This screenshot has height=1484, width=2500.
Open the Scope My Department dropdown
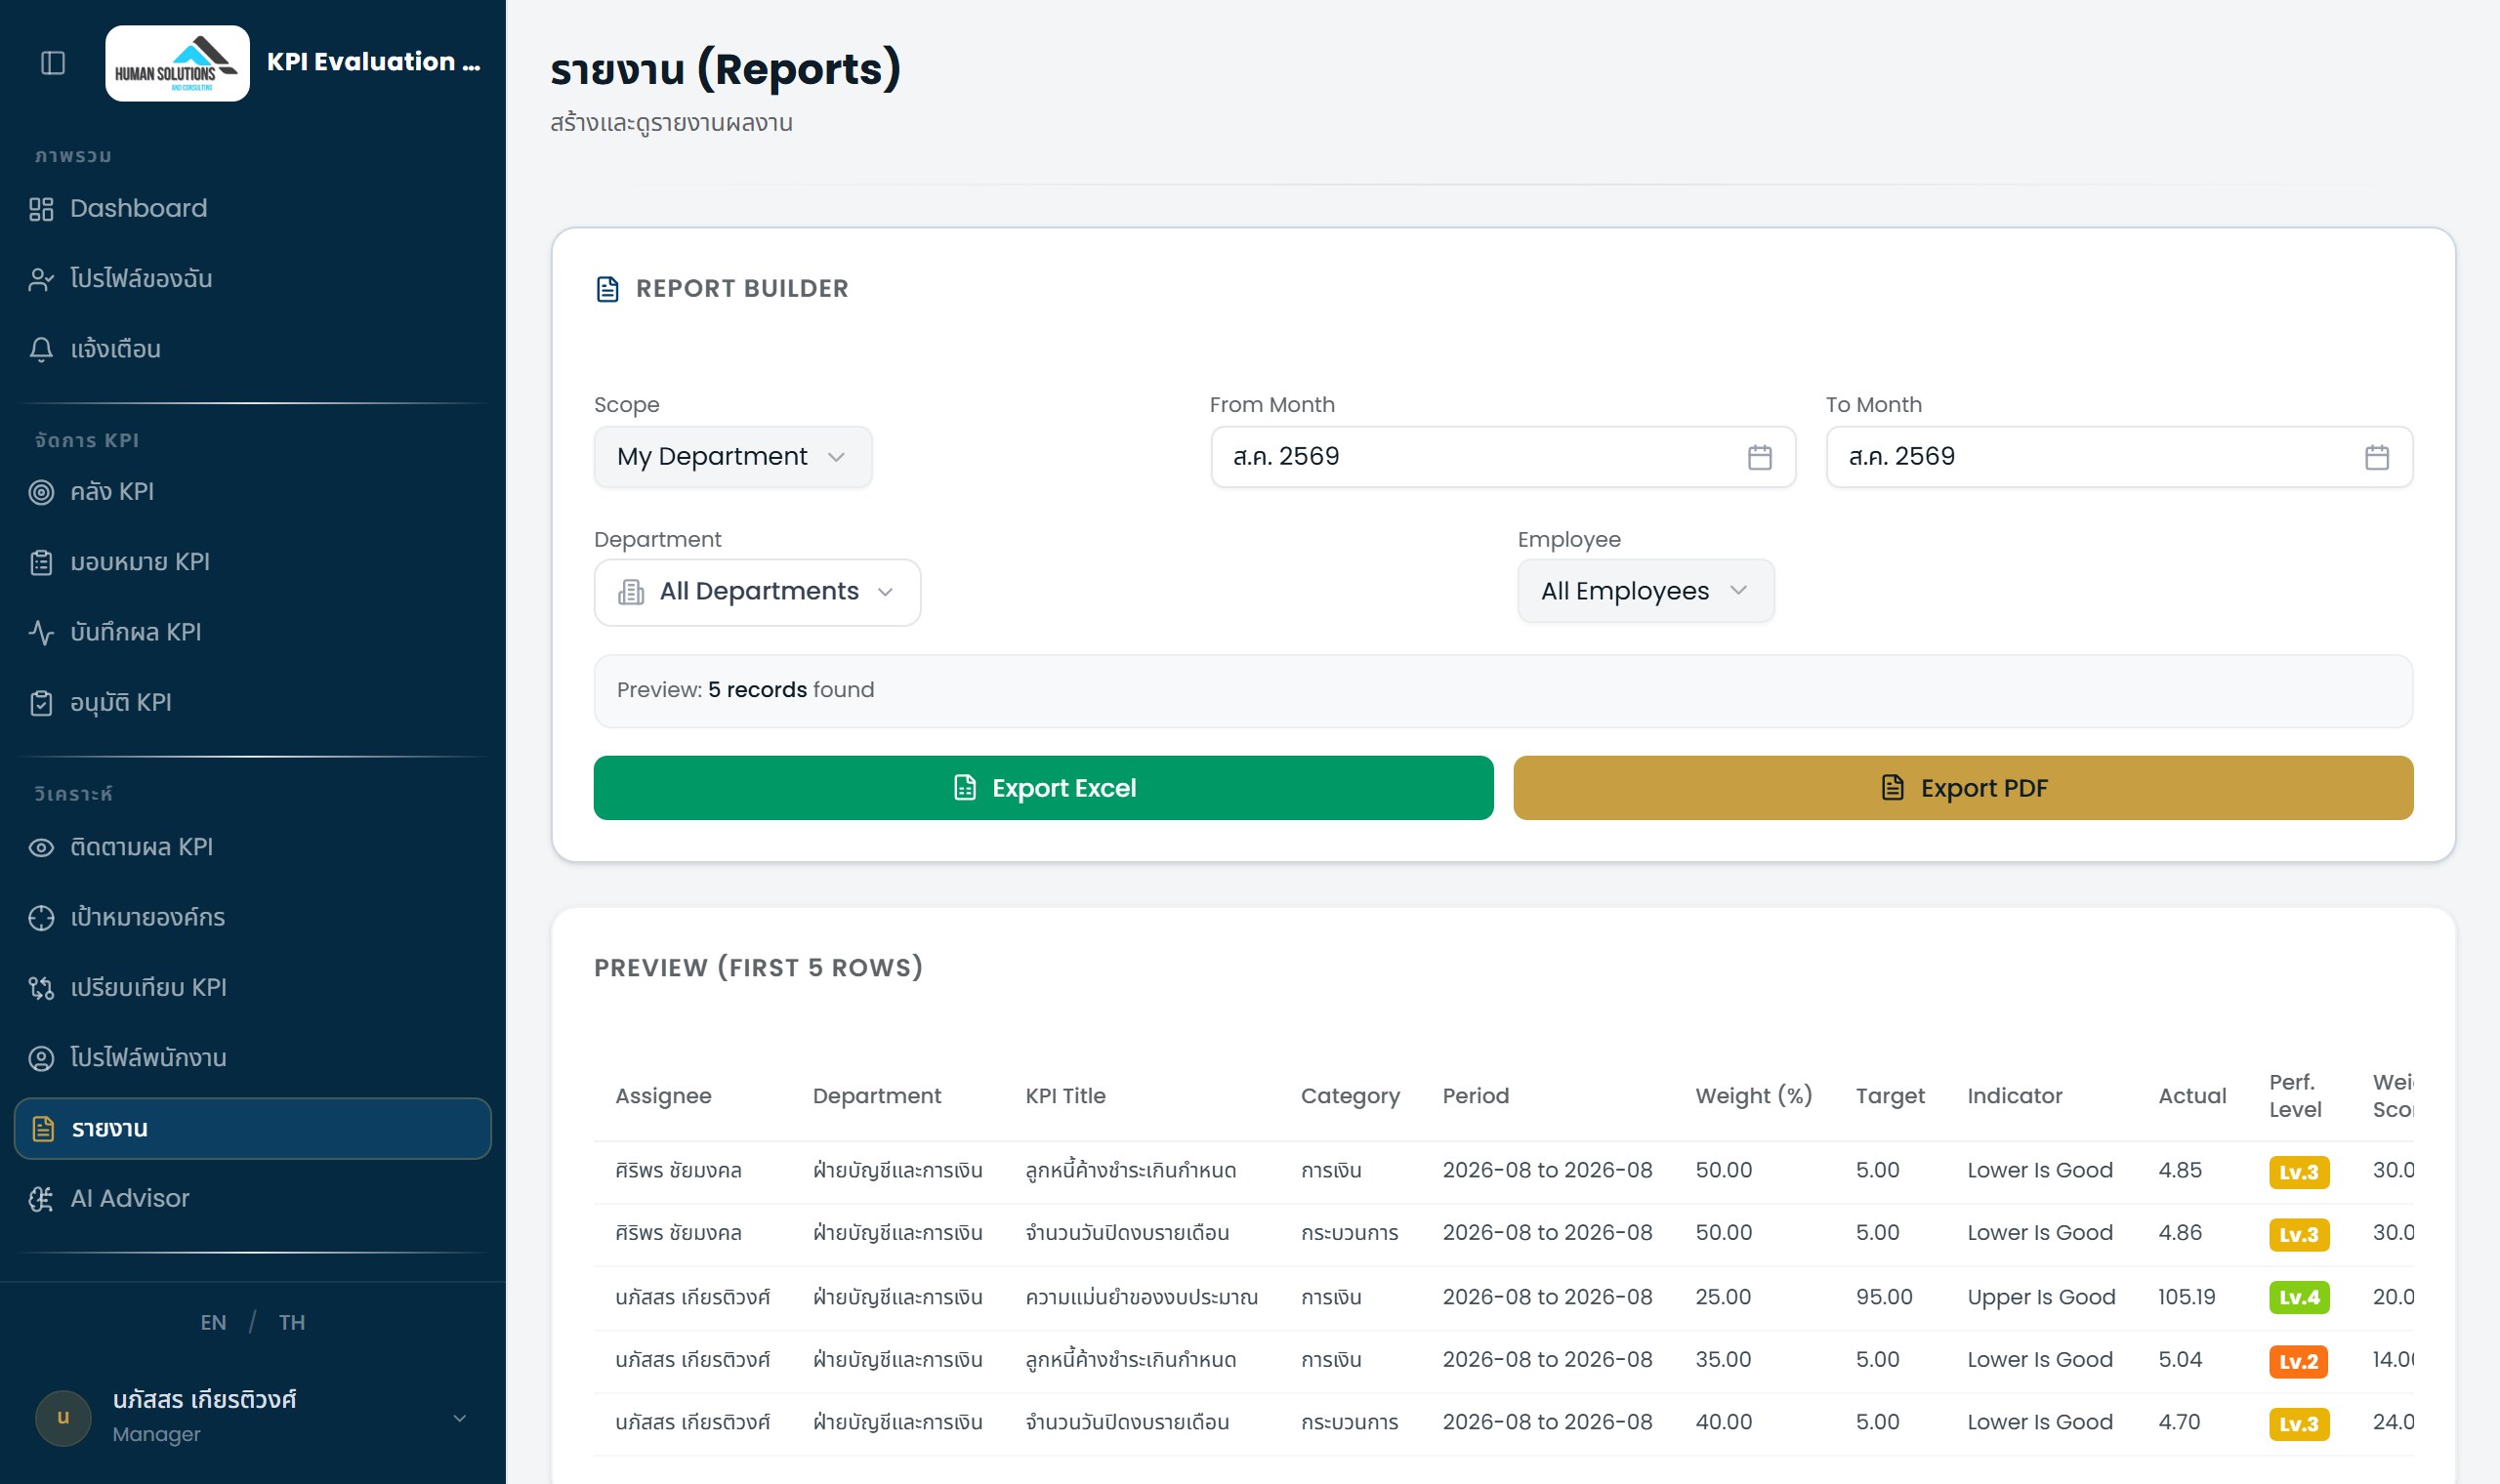tap(732, 457)
